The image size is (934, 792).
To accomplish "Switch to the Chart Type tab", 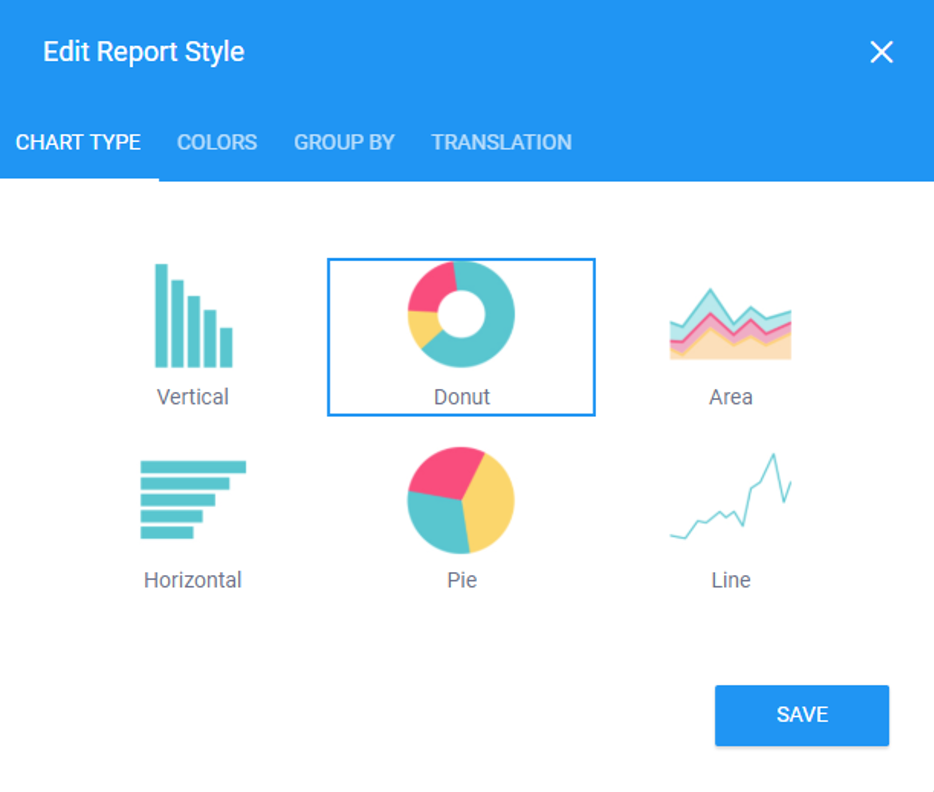I will 78,142.
